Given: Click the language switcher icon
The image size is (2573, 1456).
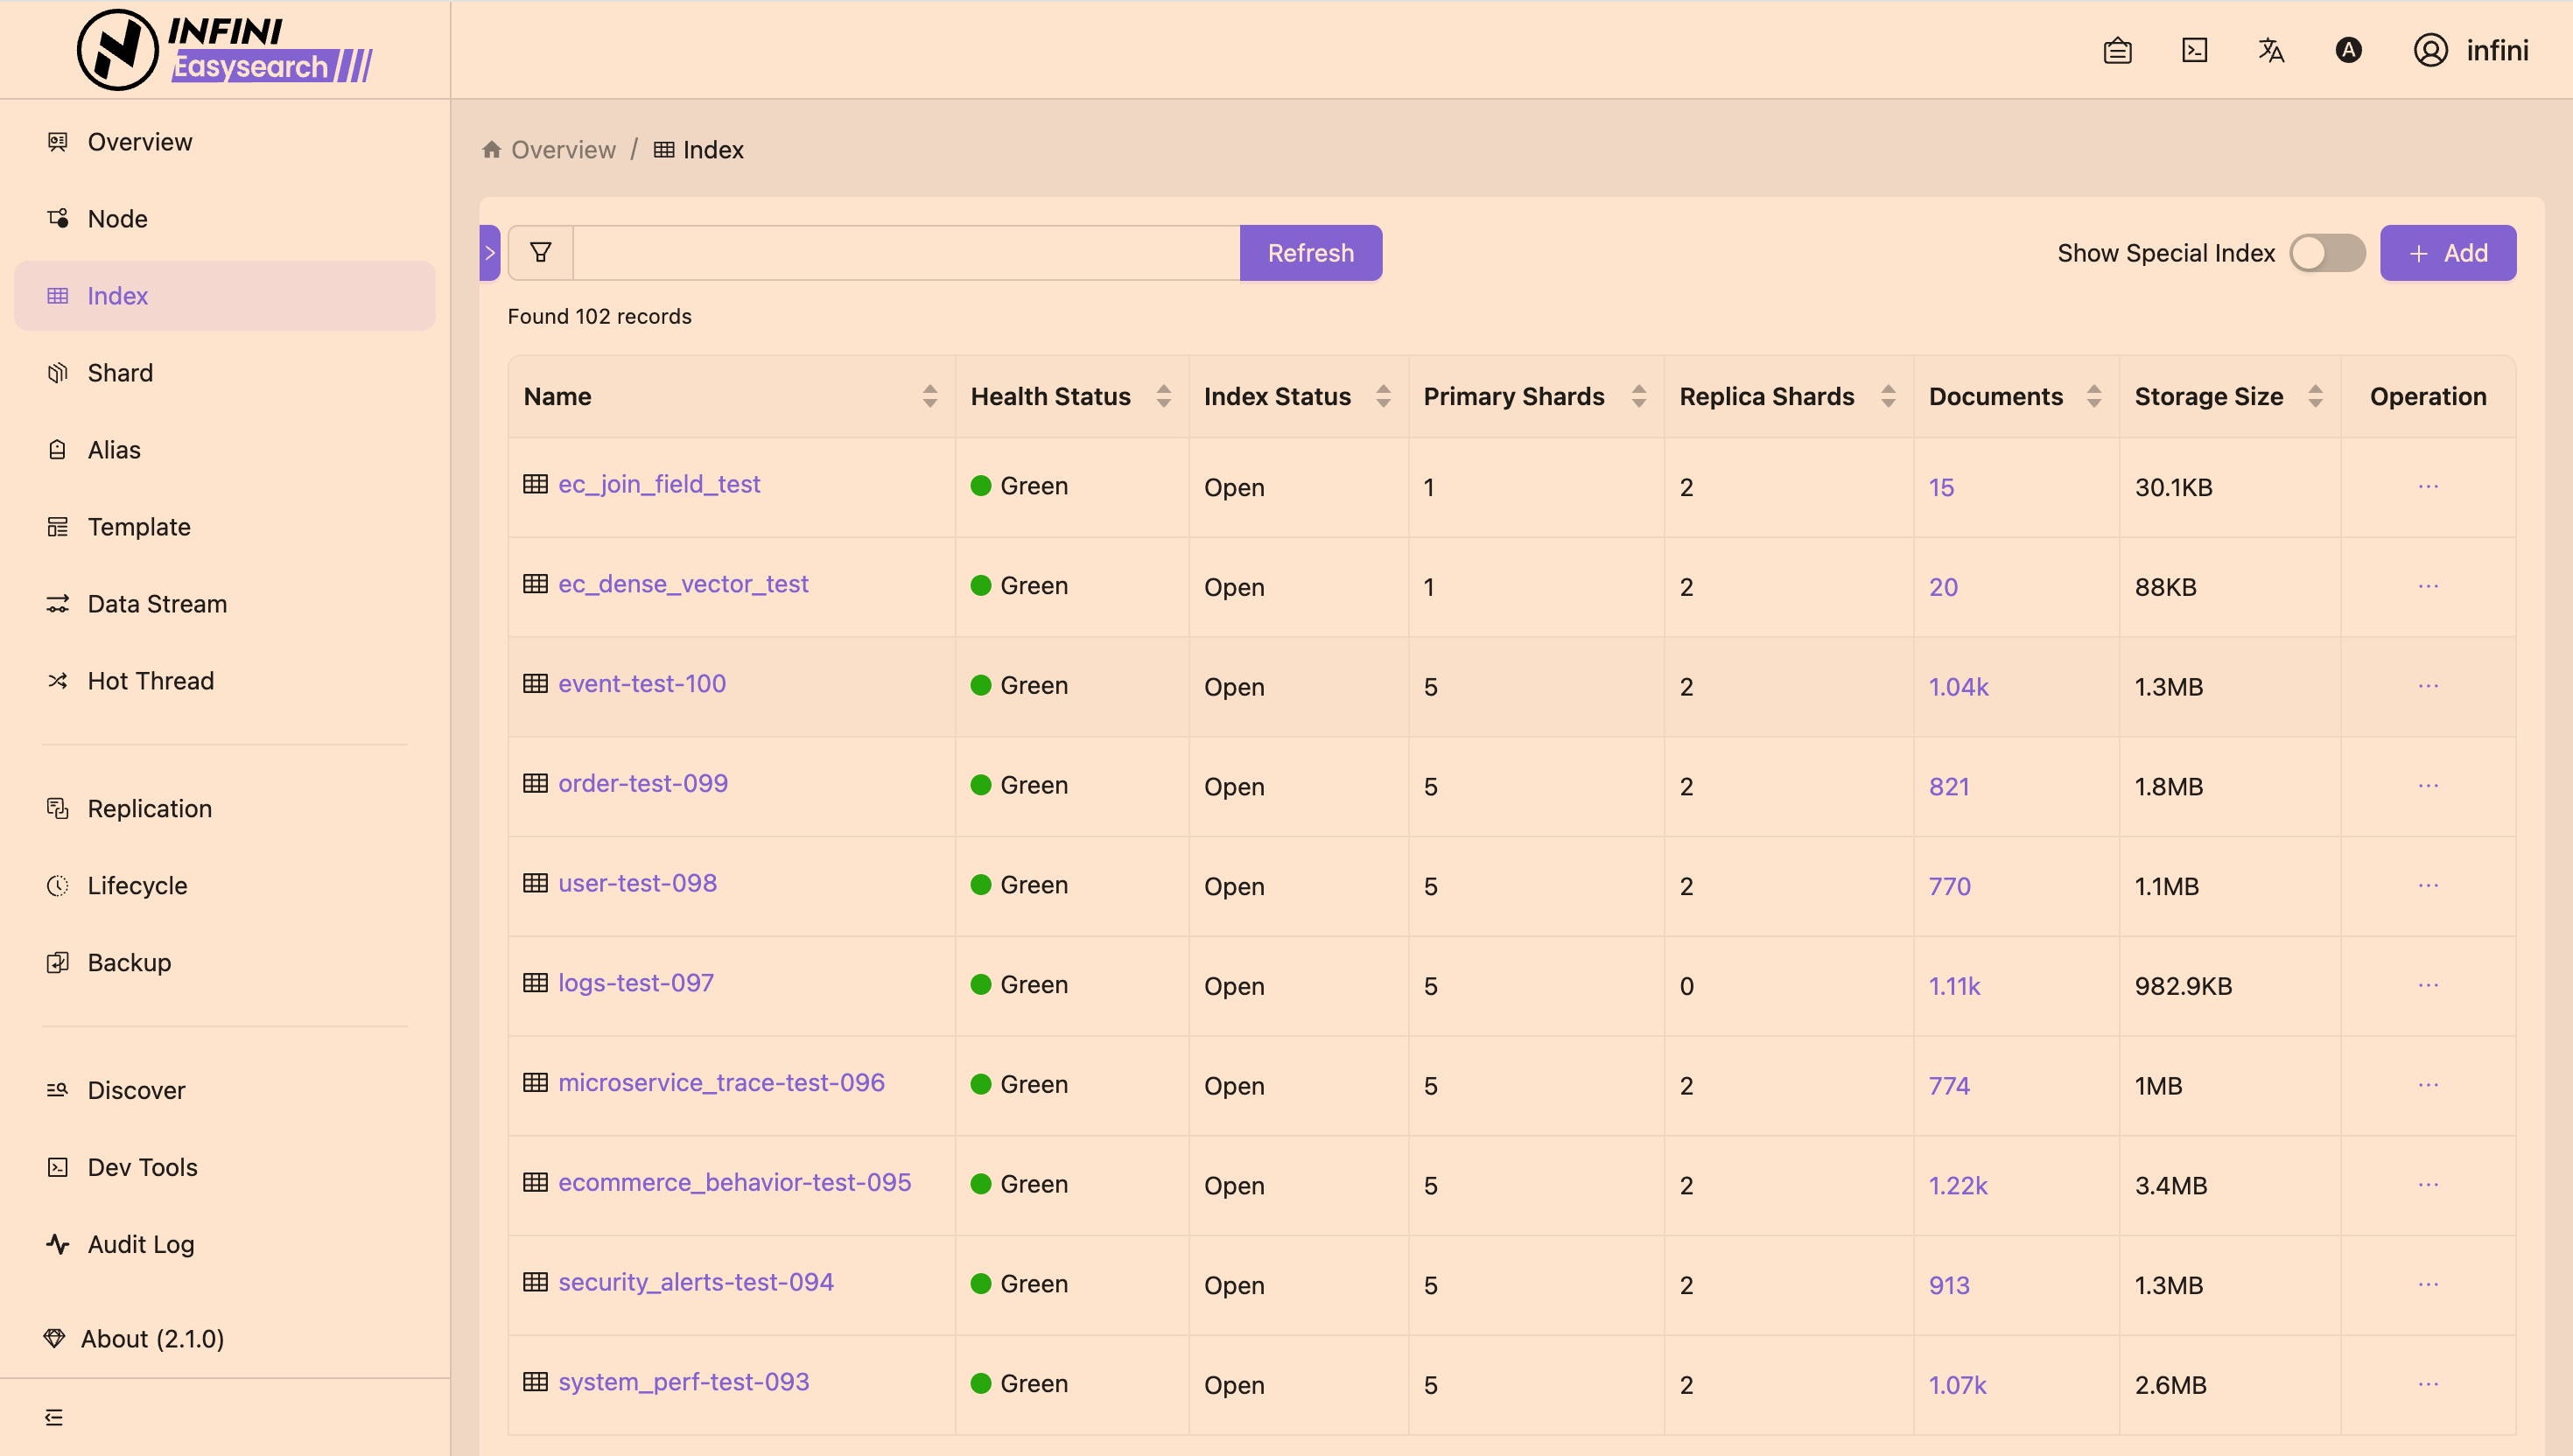Looking at the screenshot, I should 2271,50.
